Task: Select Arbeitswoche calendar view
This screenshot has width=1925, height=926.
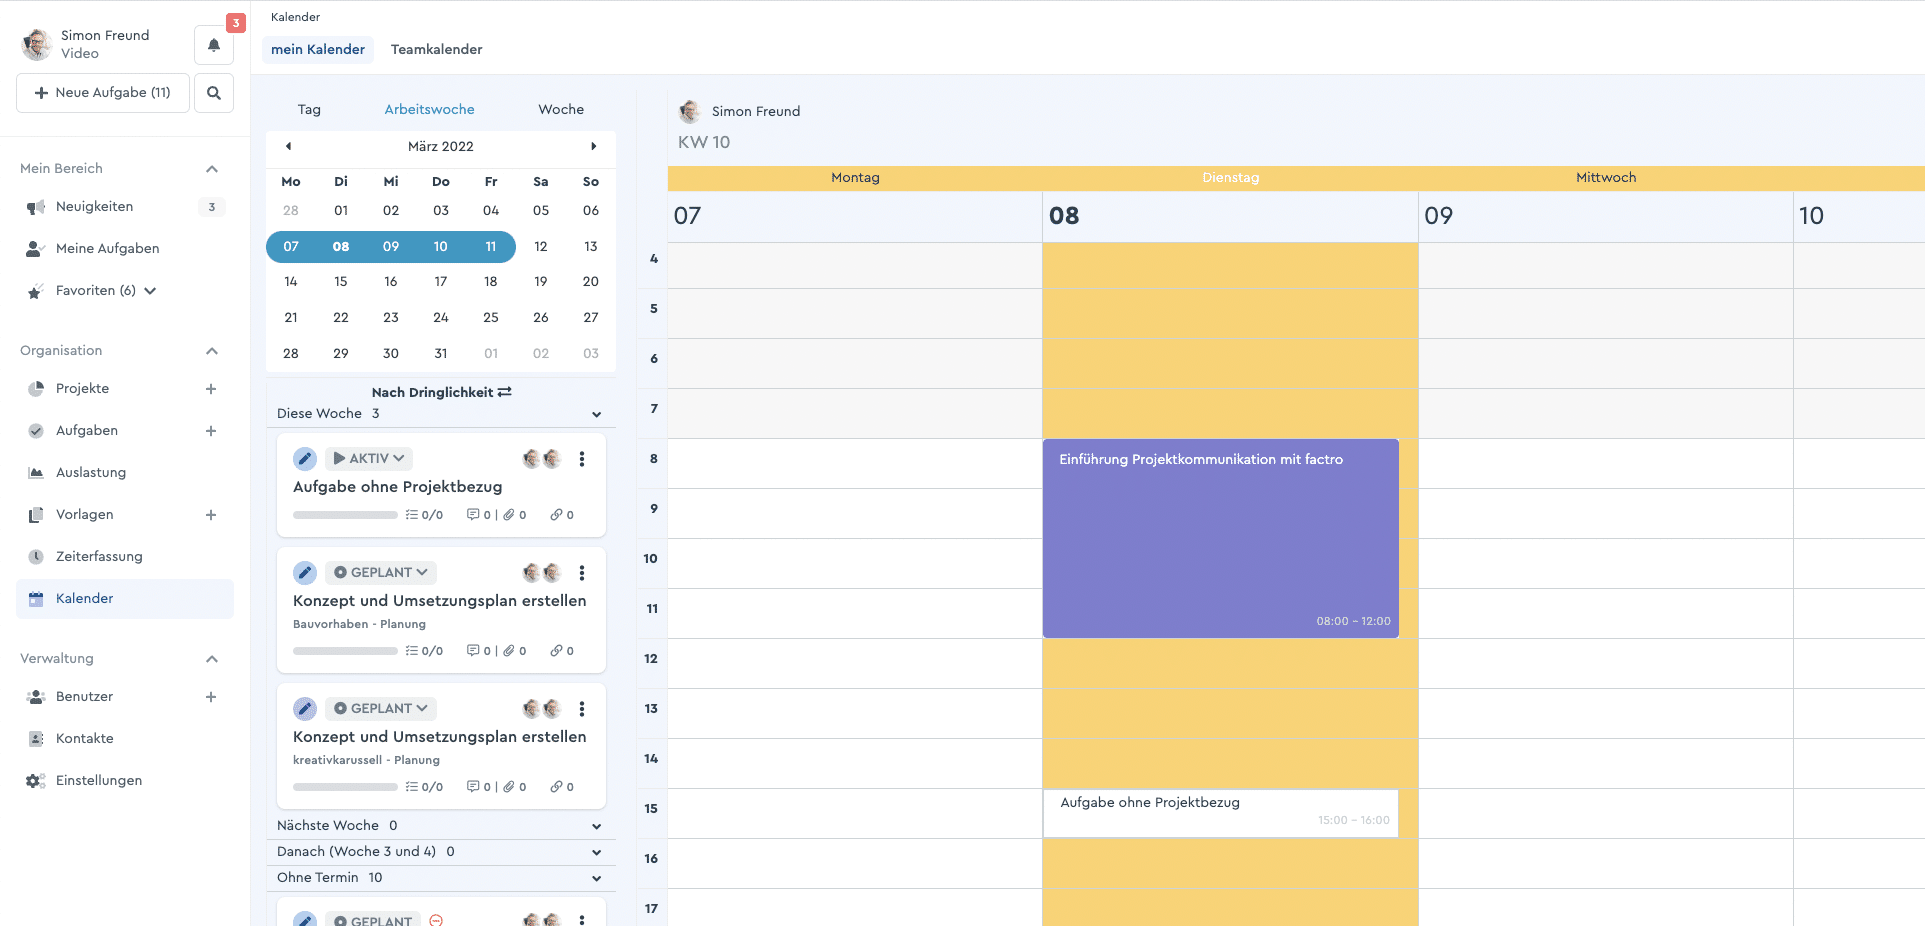Action: tap(430, 109)
